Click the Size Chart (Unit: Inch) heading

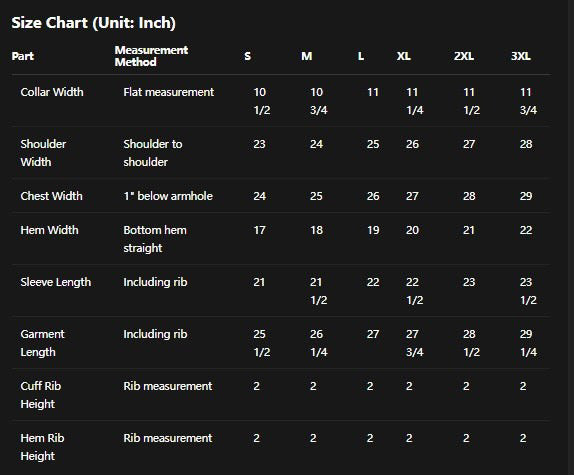pyautogui.click(x=93, y=23)
